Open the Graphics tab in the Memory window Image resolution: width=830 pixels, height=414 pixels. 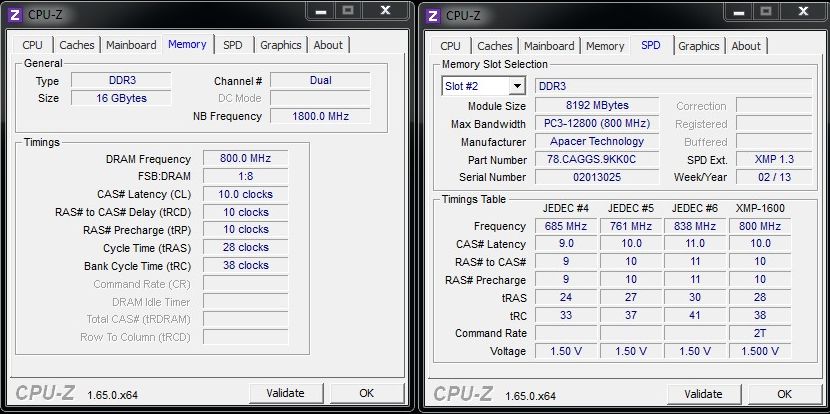pos(281,45)
